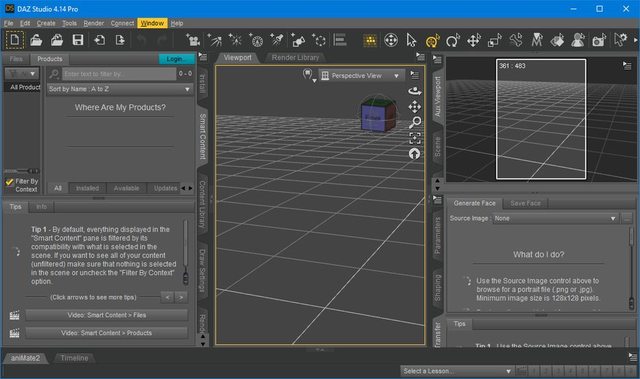Click the Login button
640x379 pixels.
coord(177,59)
